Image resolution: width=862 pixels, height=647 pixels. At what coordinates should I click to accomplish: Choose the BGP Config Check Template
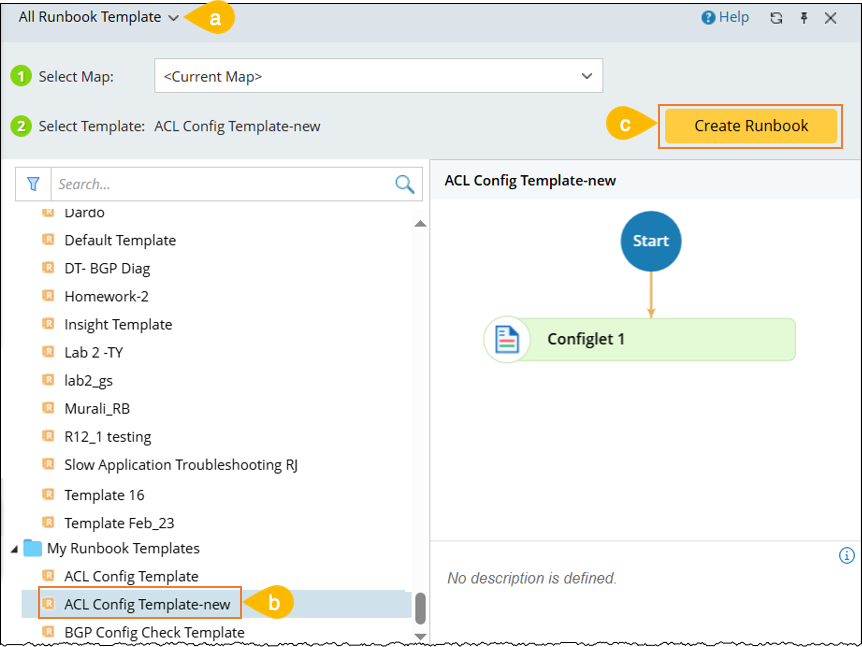154,632
